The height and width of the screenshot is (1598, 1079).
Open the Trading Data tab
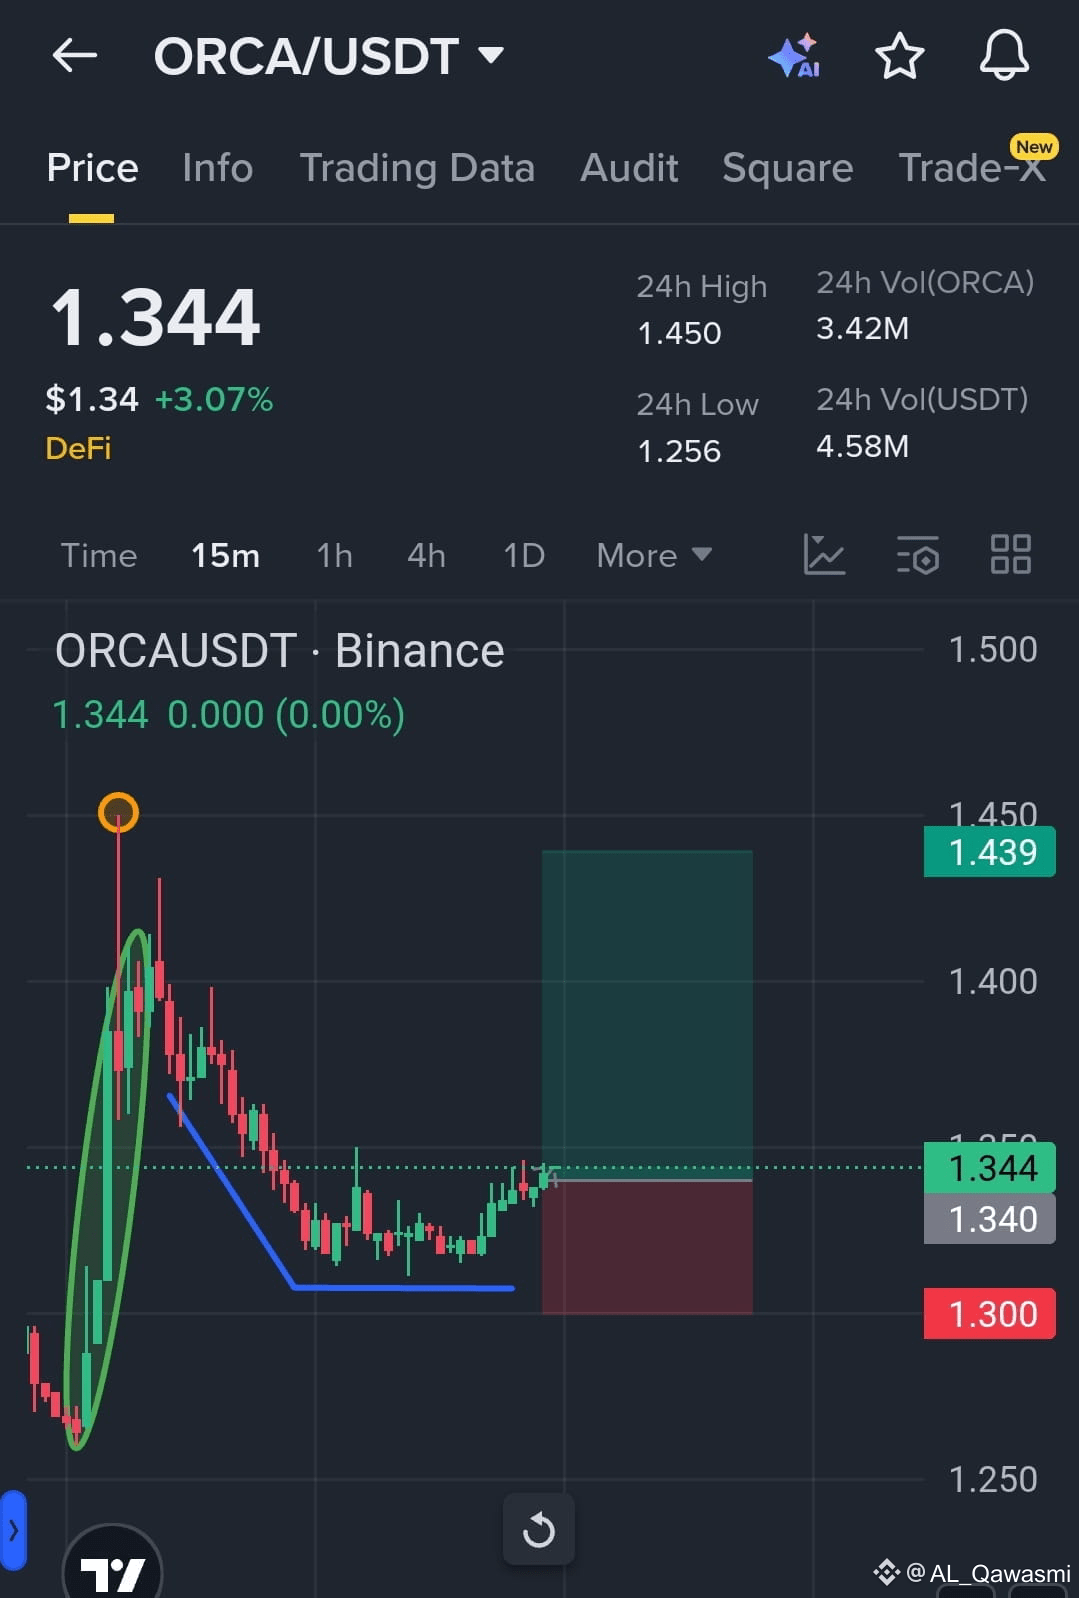click(417, 168)
